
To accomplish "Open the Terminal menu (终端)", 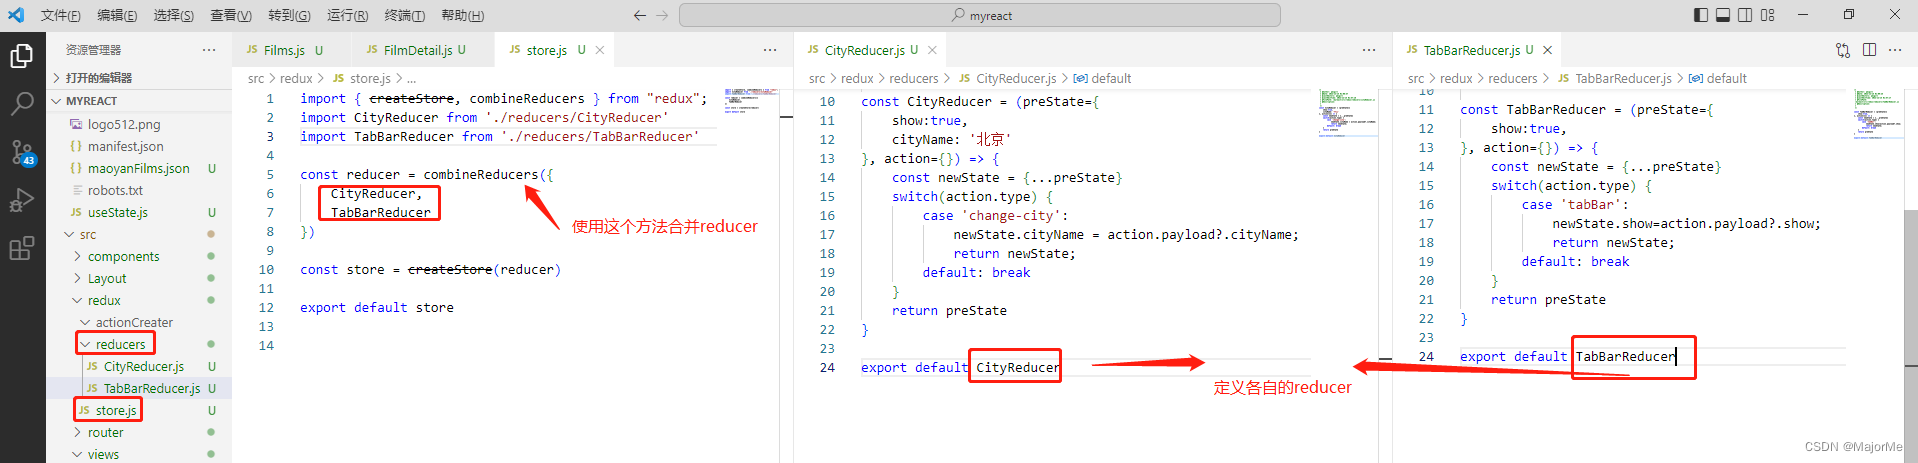I will pyautogui.click(x=405, y=15).
